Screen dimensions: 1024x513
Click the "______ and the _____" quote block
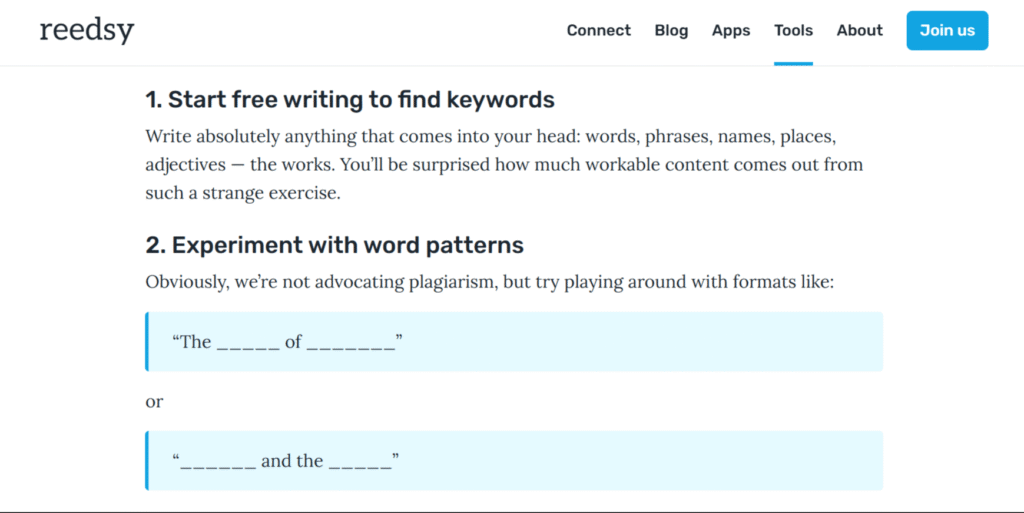(514, 461)
